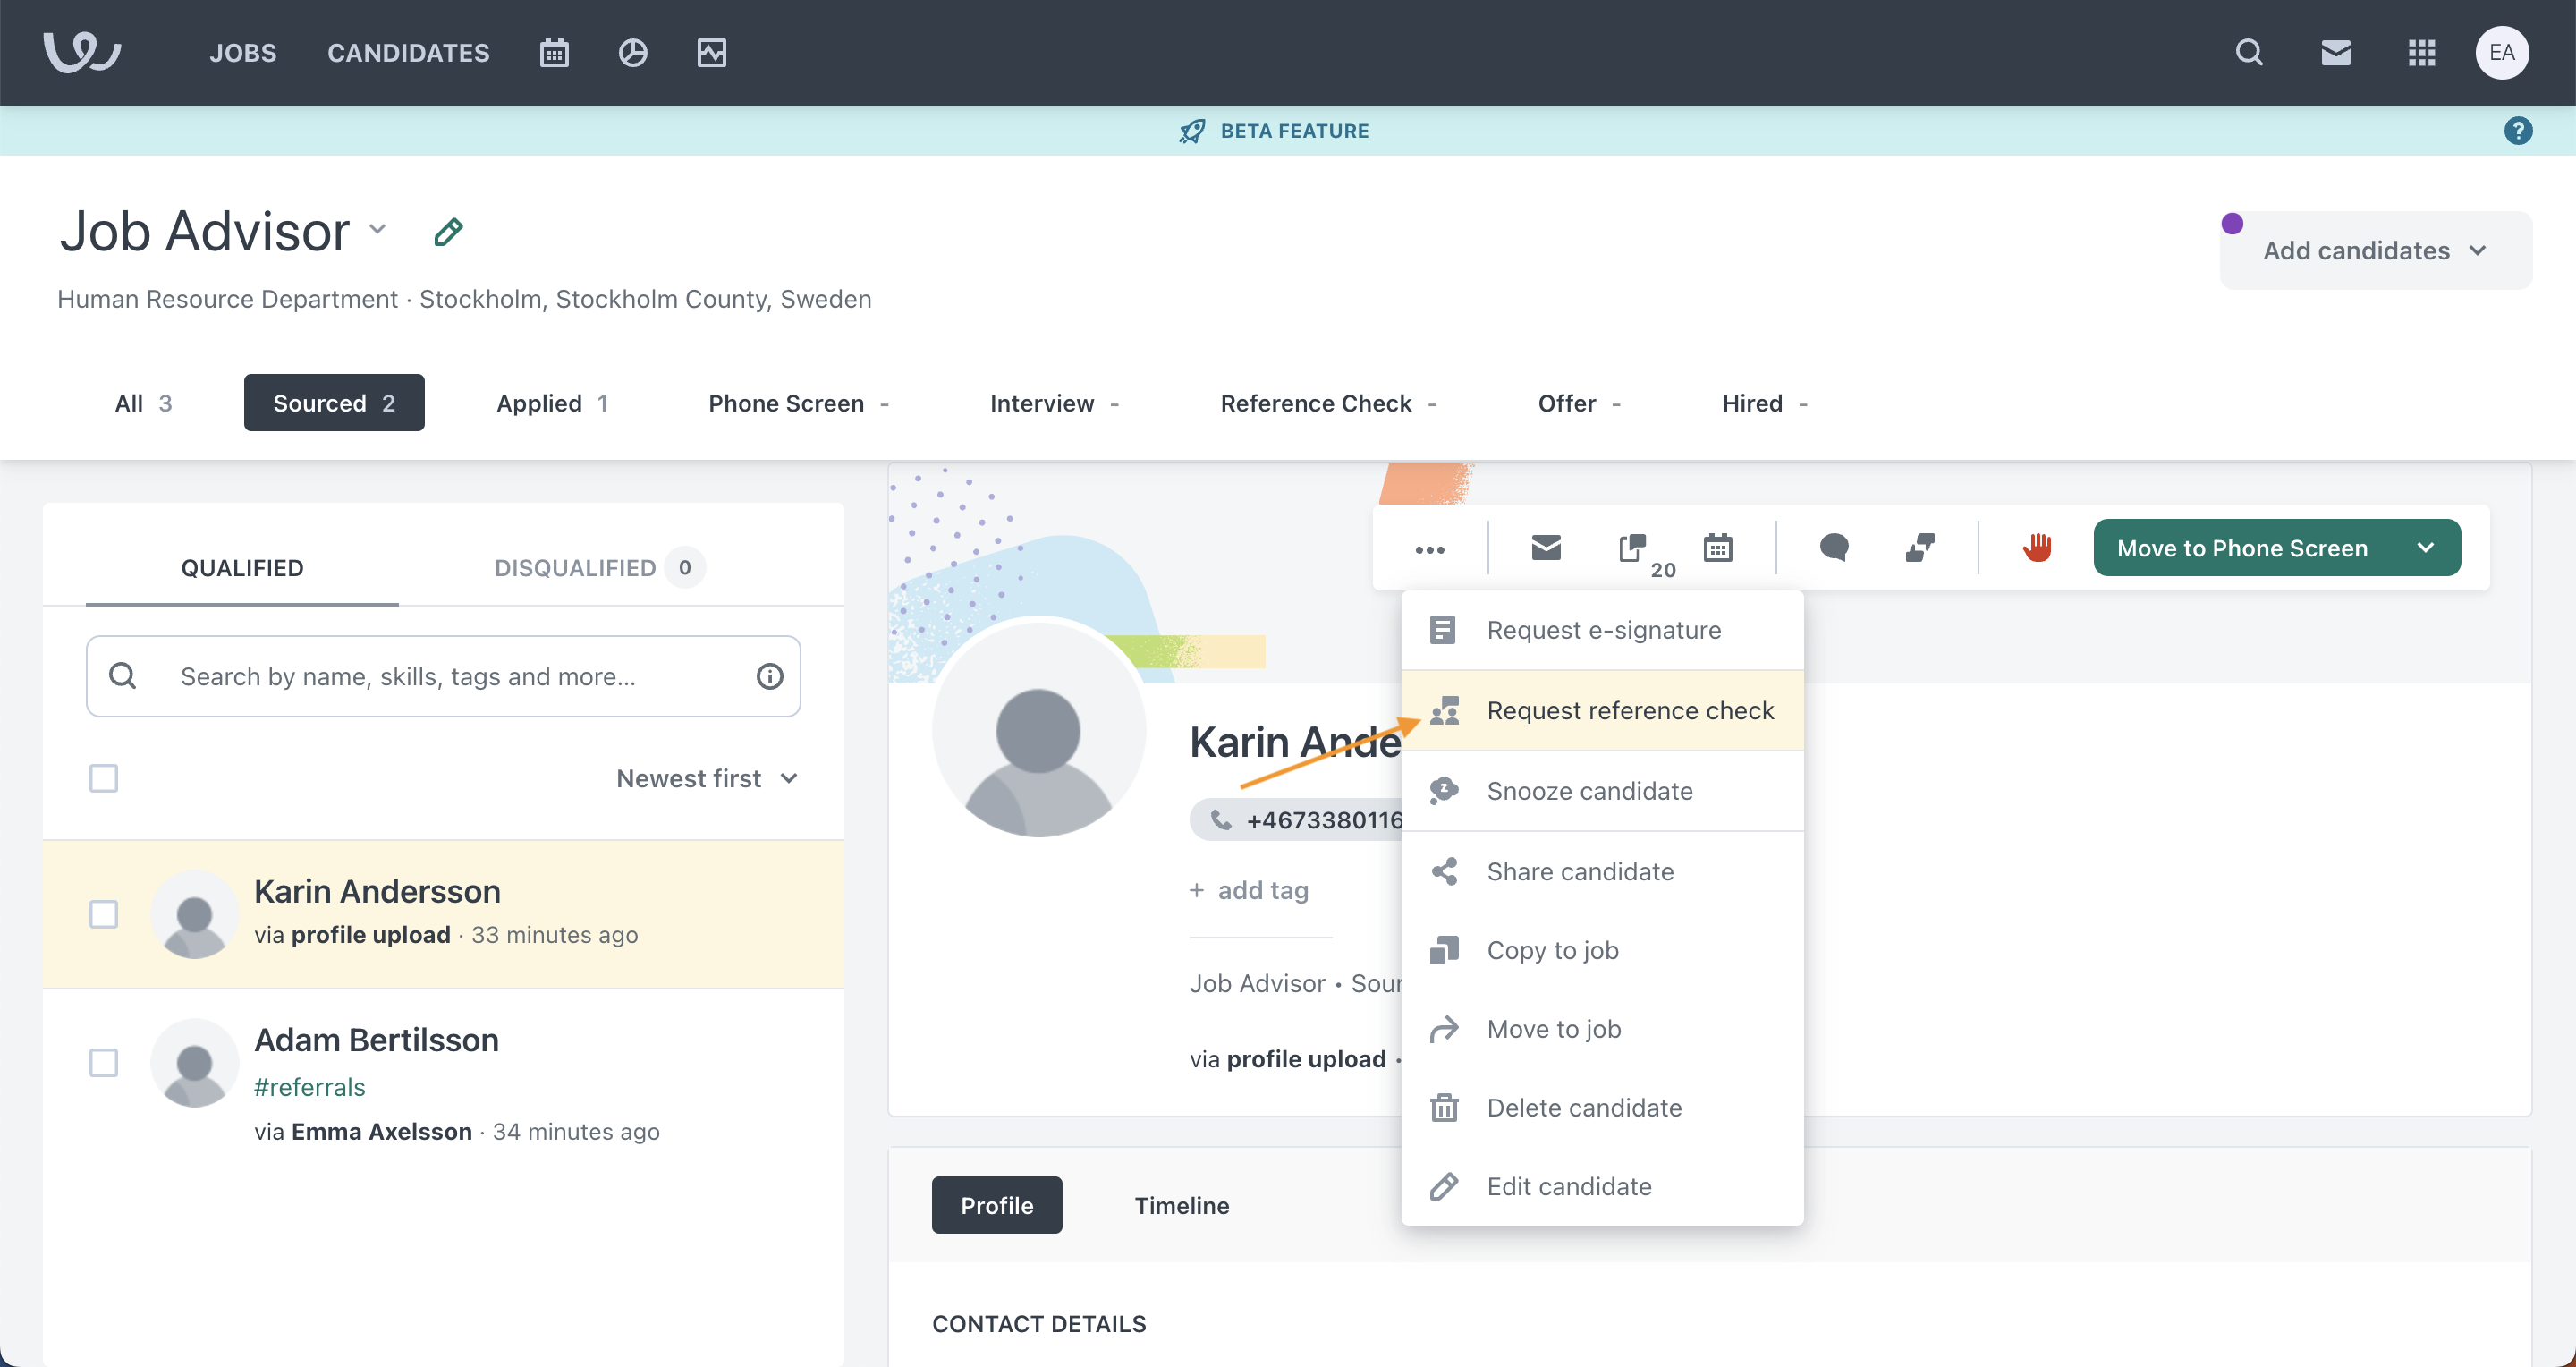Click the search magnifier in top bar

[x=2249, y=52]
